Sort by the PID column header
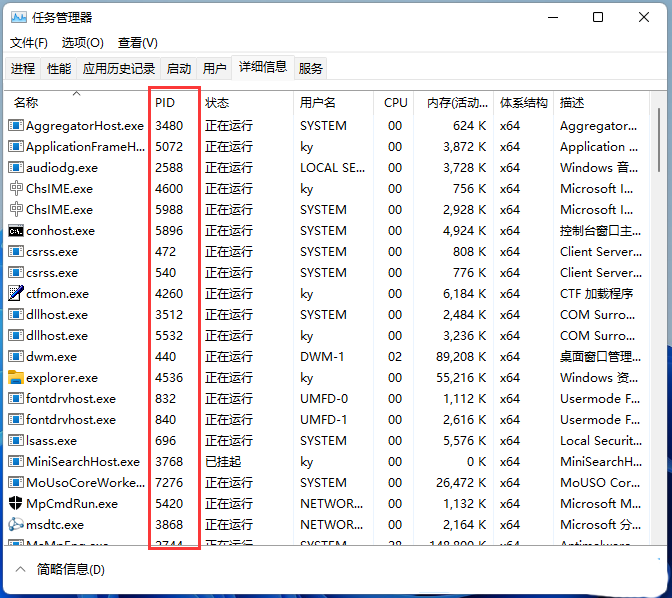Screen dimensions: 672x598 174,103
